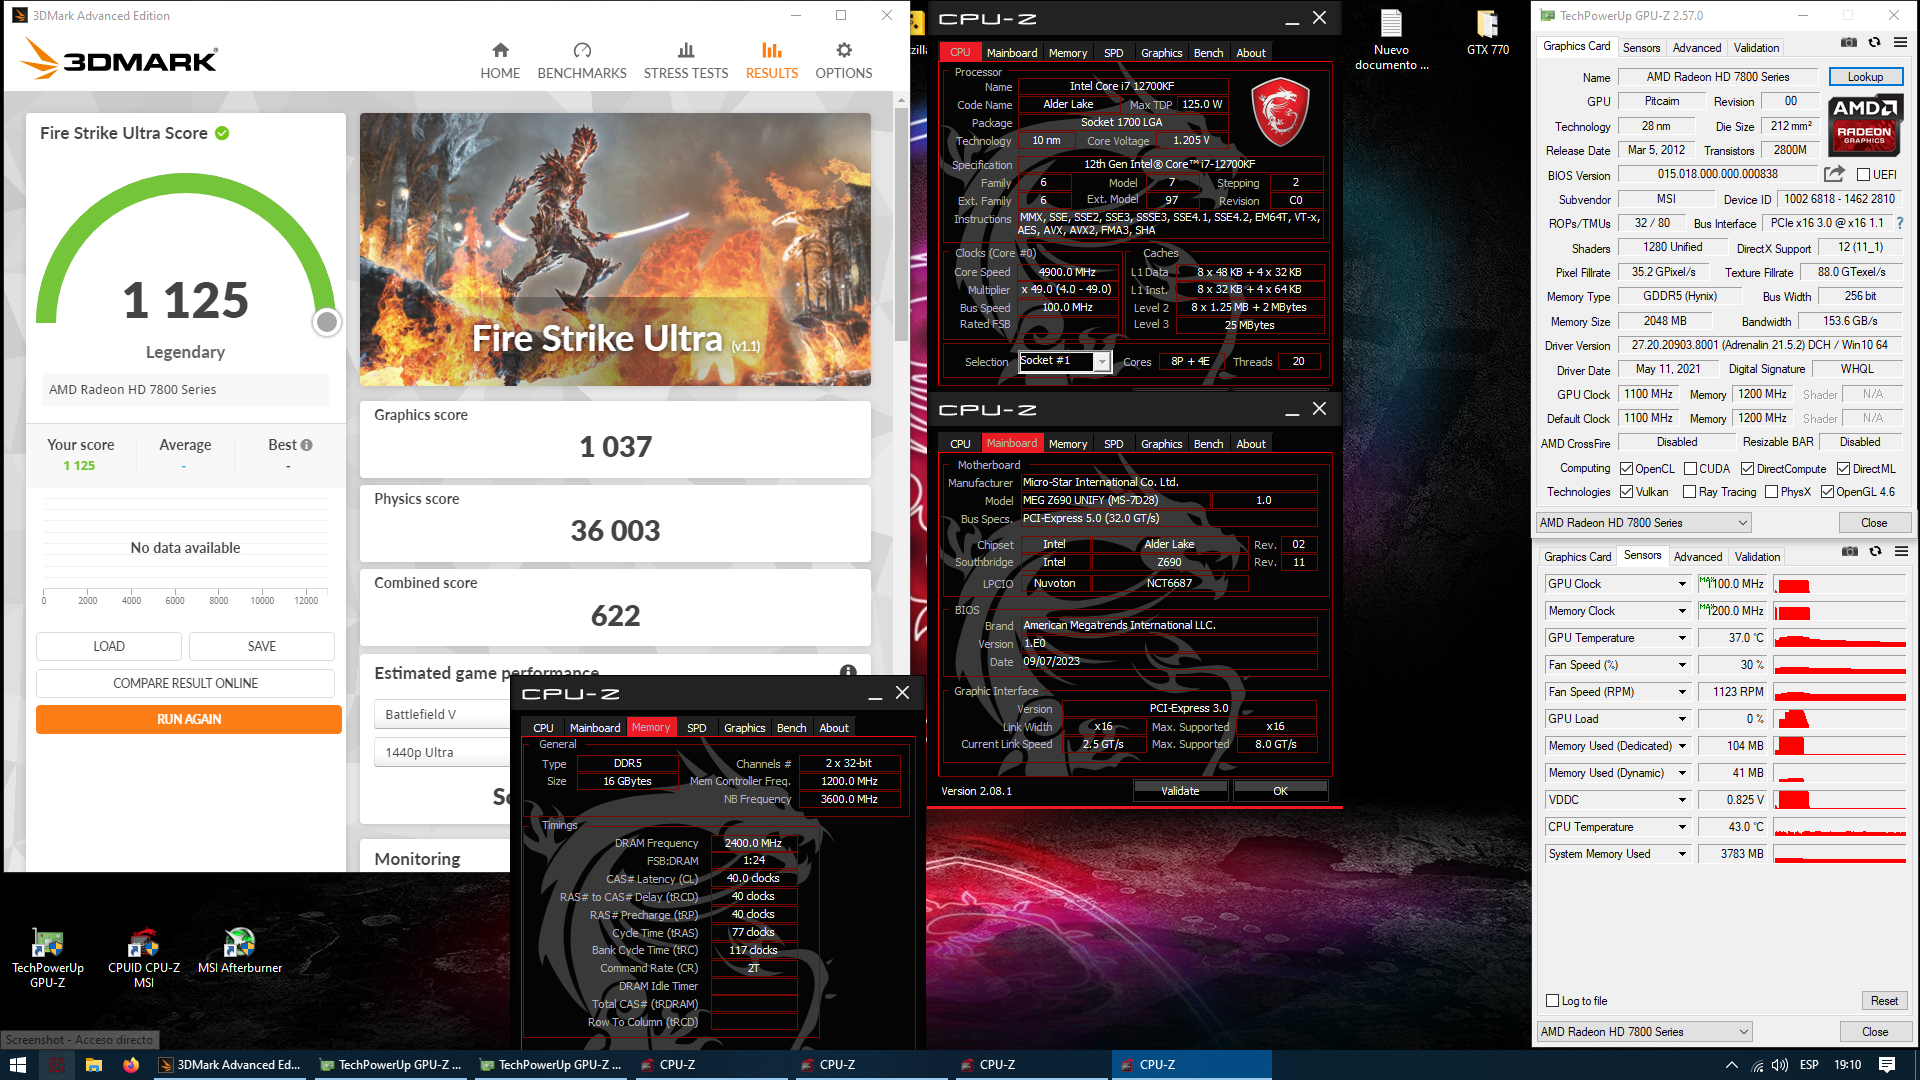Toggle PhysX checkbox in GPU-Z
The image size is (1920, 1080).
[1772, 492]
